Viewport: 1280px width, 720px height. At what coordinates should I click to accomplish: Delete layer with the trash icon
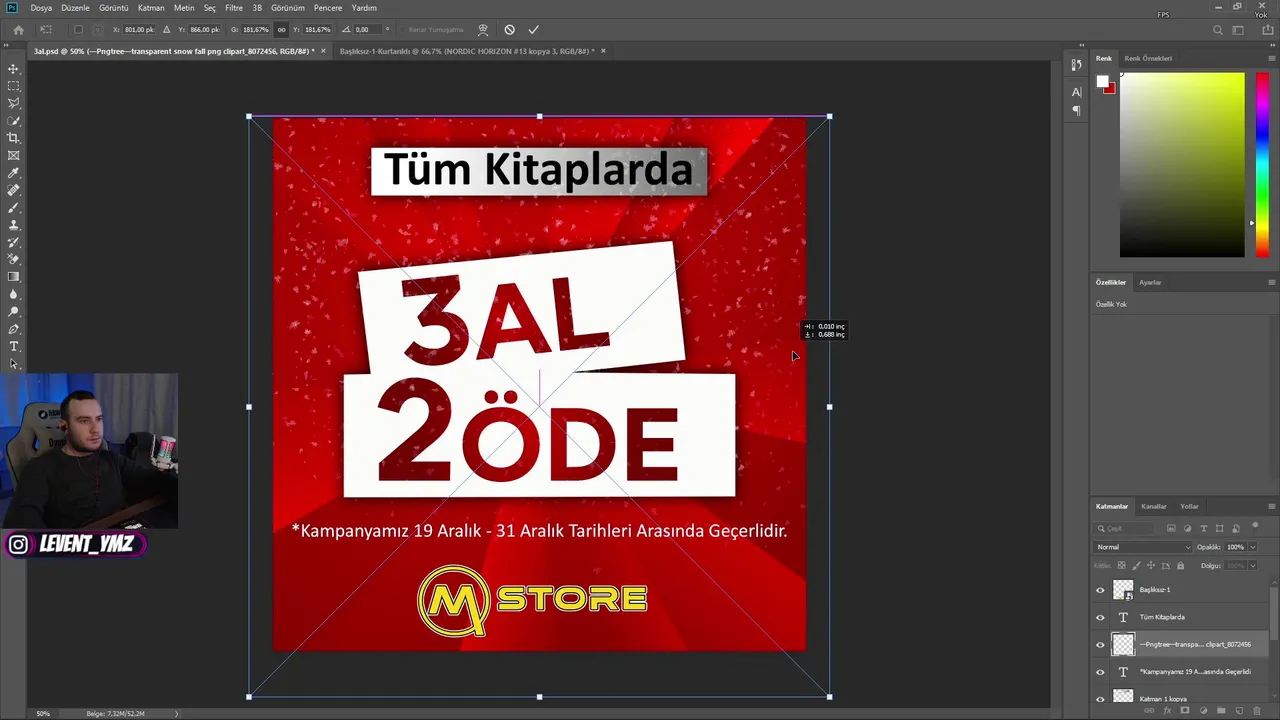coord(1256,710)
